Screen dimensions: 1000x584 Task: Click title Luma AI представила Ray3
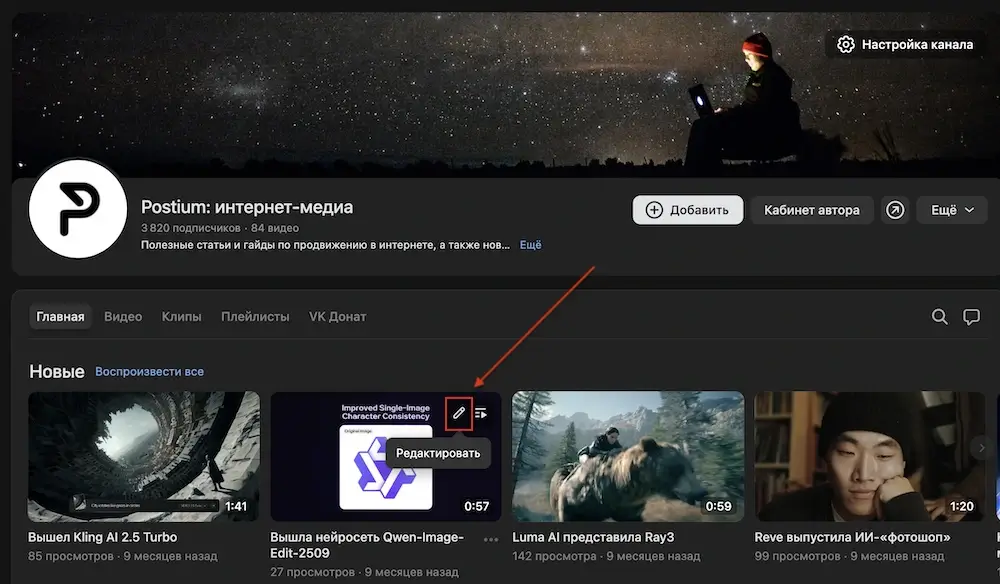point(593,537)
